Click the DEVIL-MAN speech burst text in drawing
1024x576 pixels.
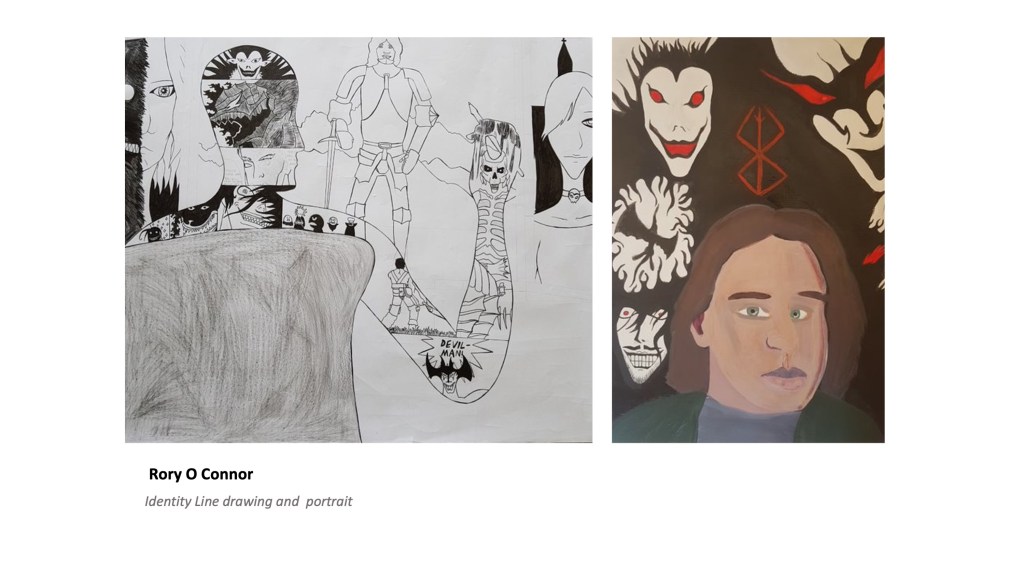pyautogui.click(x=451, y=347)
